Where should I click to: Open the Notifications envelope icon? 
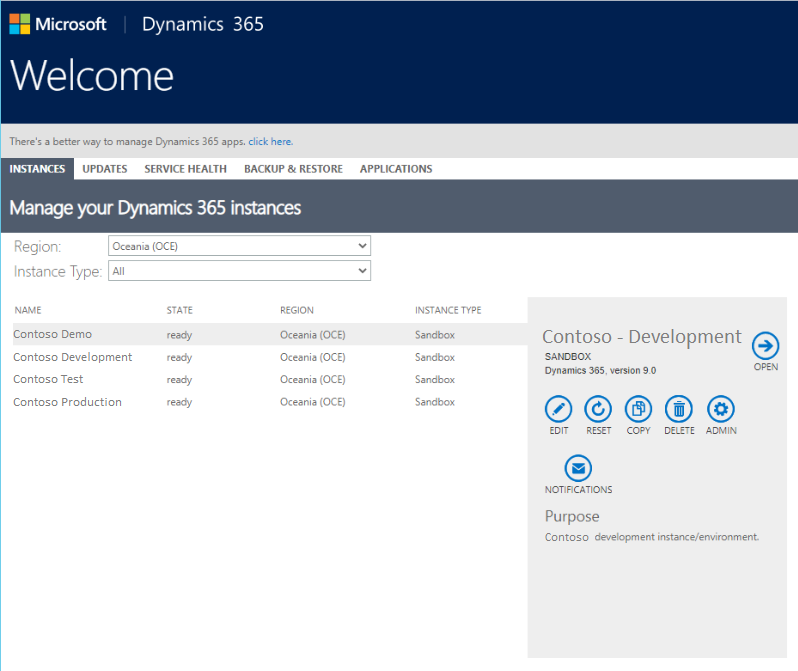578,468
